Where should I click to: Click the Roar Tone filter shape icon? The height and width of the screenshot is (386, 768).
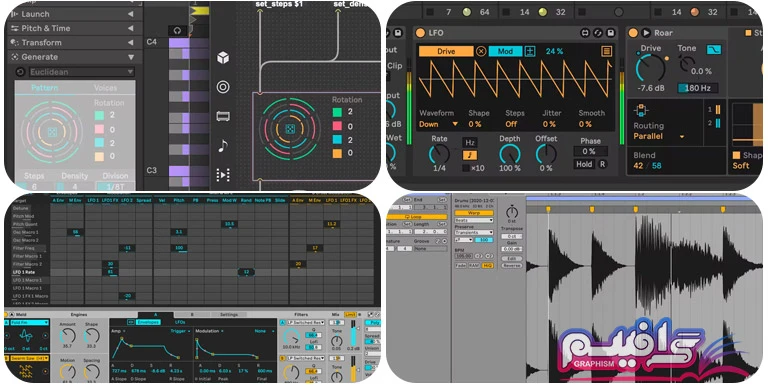[714, 49]
